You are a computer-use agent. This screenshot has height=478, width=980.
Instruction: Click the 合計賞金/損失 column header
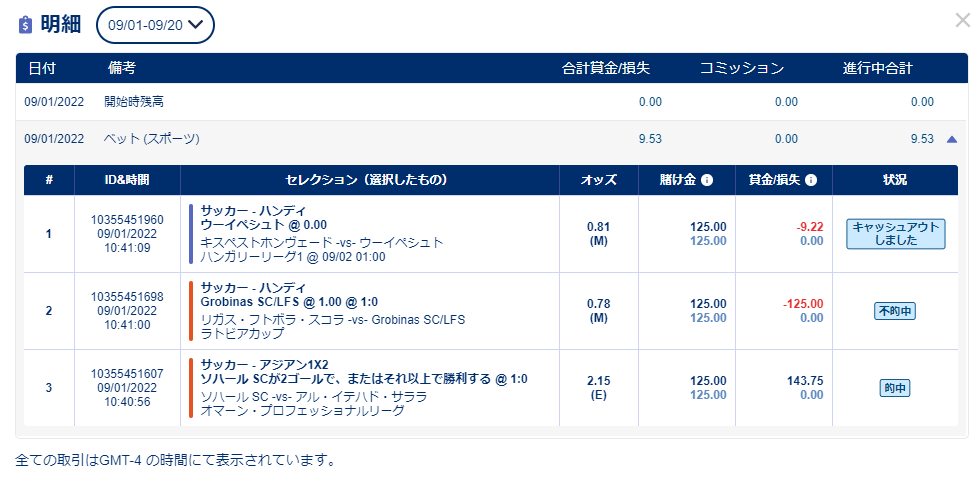tap(606, 69)
